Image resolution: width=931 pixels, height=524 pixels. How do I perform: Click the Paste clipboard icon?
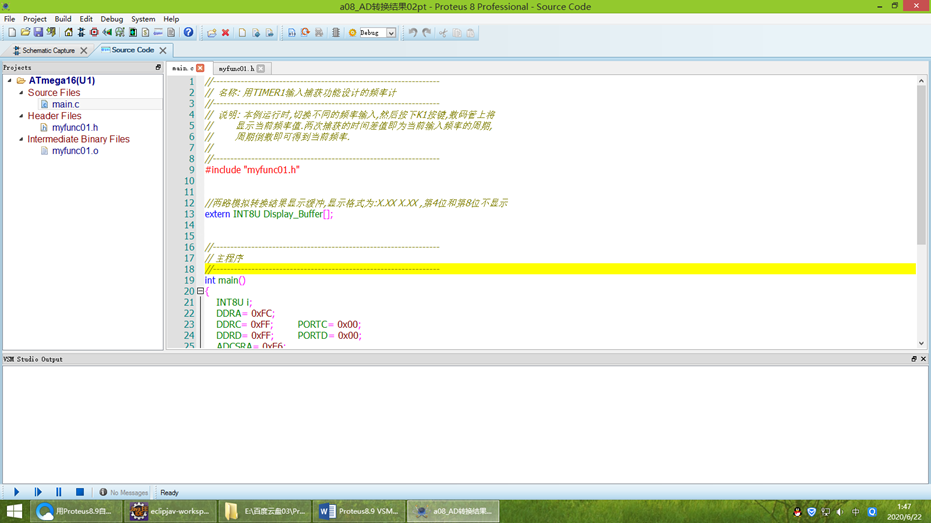470,33
